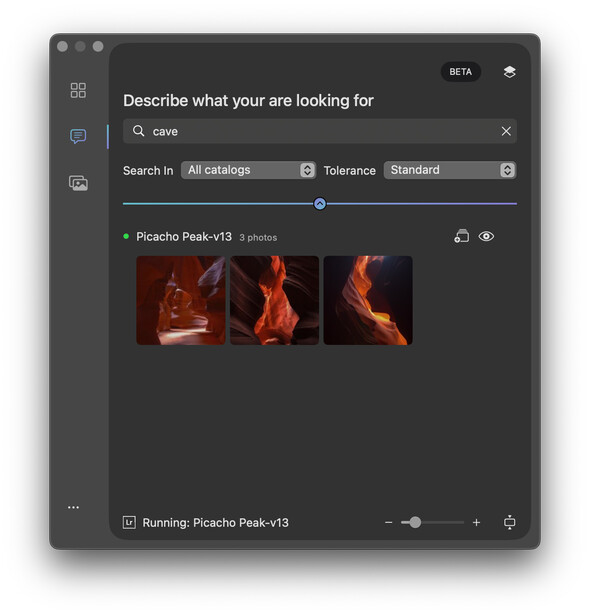Click the layers stack icon
Viewport: 590px width, 615px height.
tap(510, 72)
